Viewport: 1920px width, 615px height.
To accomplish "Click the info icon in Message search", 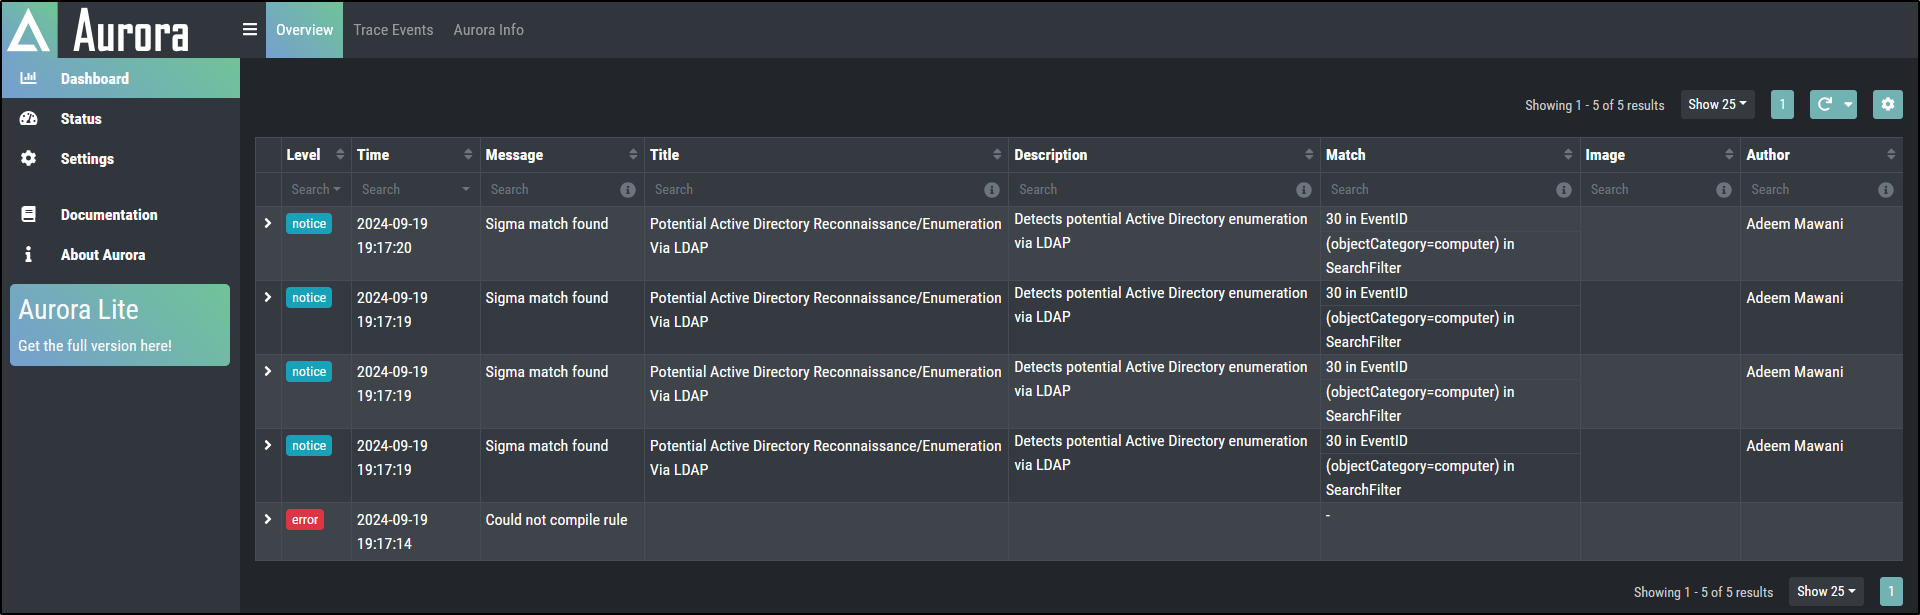I will (628, 189).
